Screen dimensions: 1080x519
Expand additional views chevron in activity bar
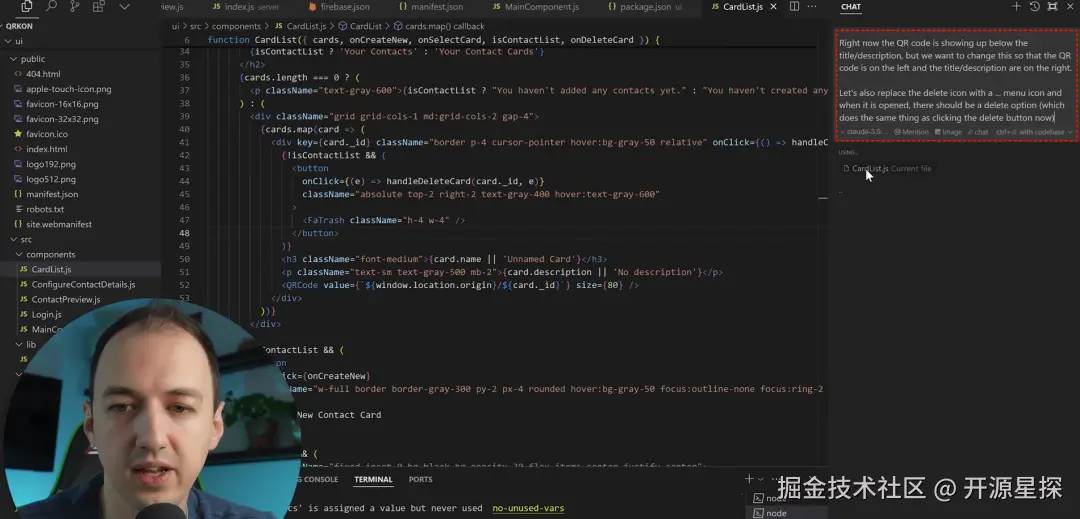pyautogui.click(x=124, y=7)
